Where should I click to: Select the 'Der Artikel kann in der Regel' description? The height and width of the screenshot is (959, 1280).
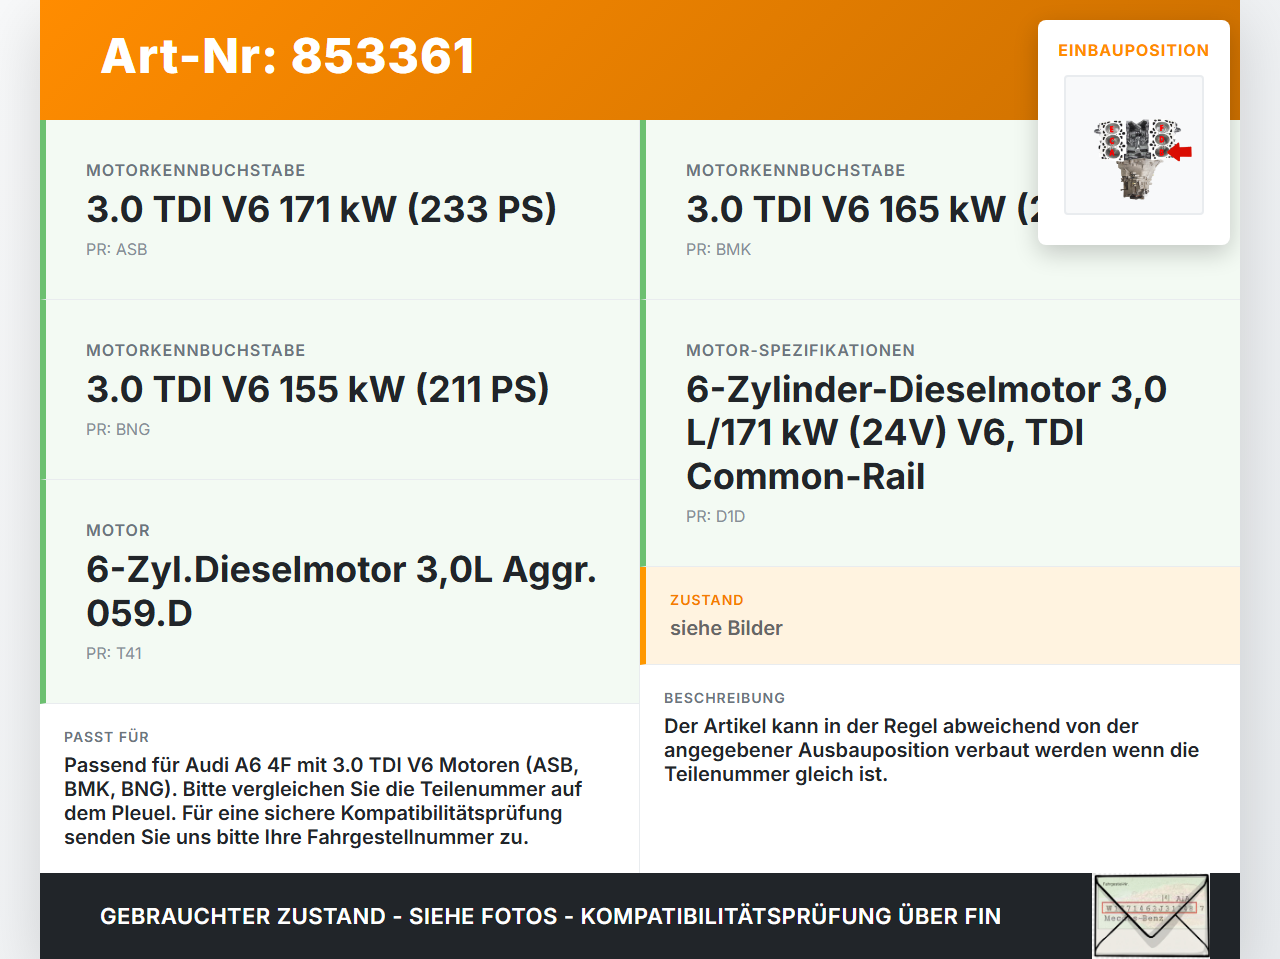tap(932, 750)
